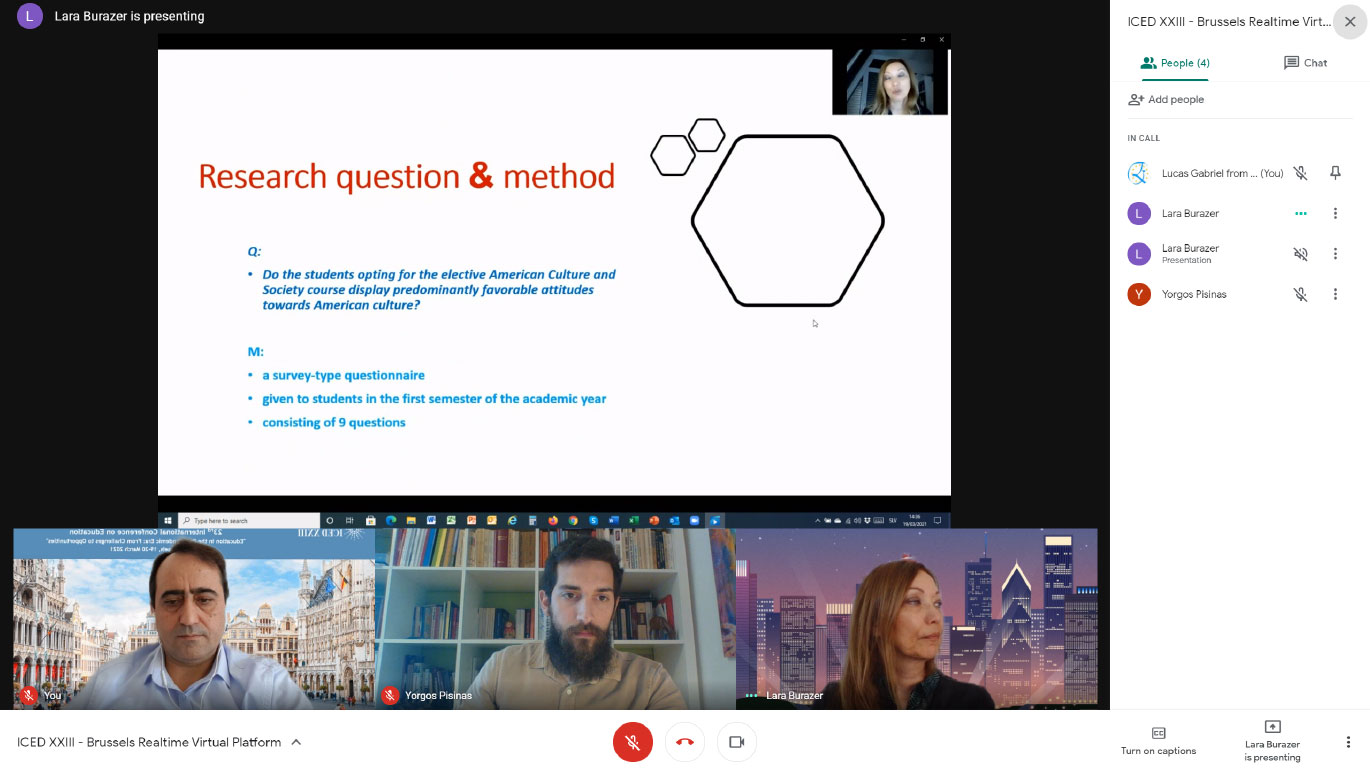Leave the call with the hang-up button
Image resolution: width=1370 pixels, height=771 pixels.
(x=685, y=742)
